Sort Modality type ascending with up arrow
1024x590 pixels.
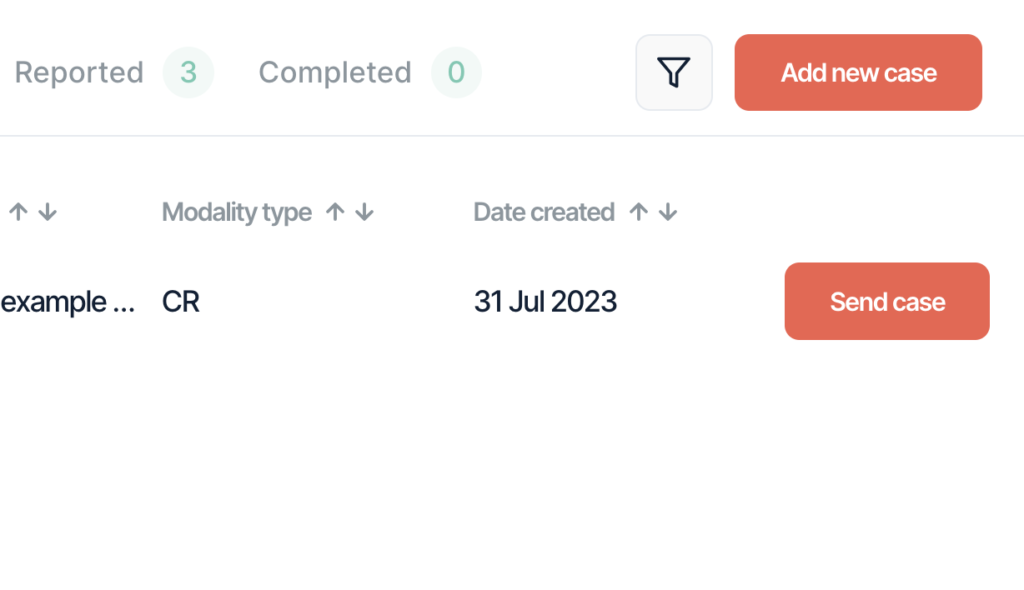tap(335, 212)
